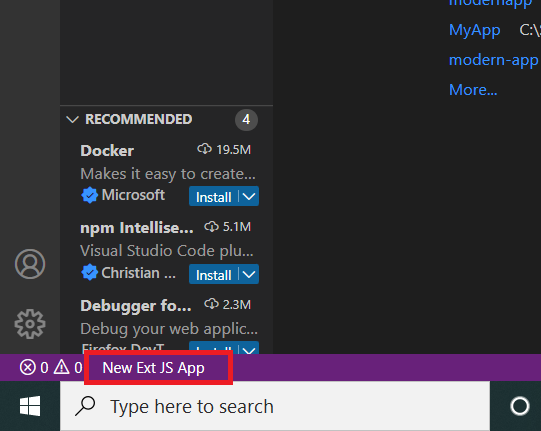The width and height of the screenshot is (541, 431).
Task: Open the npm Intellisense Install dropdown arrow
Action: (x=249, y=274)
